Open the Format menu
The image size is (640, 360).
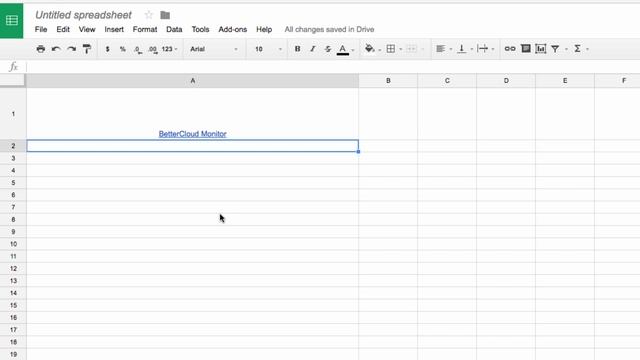coord(145,29)
